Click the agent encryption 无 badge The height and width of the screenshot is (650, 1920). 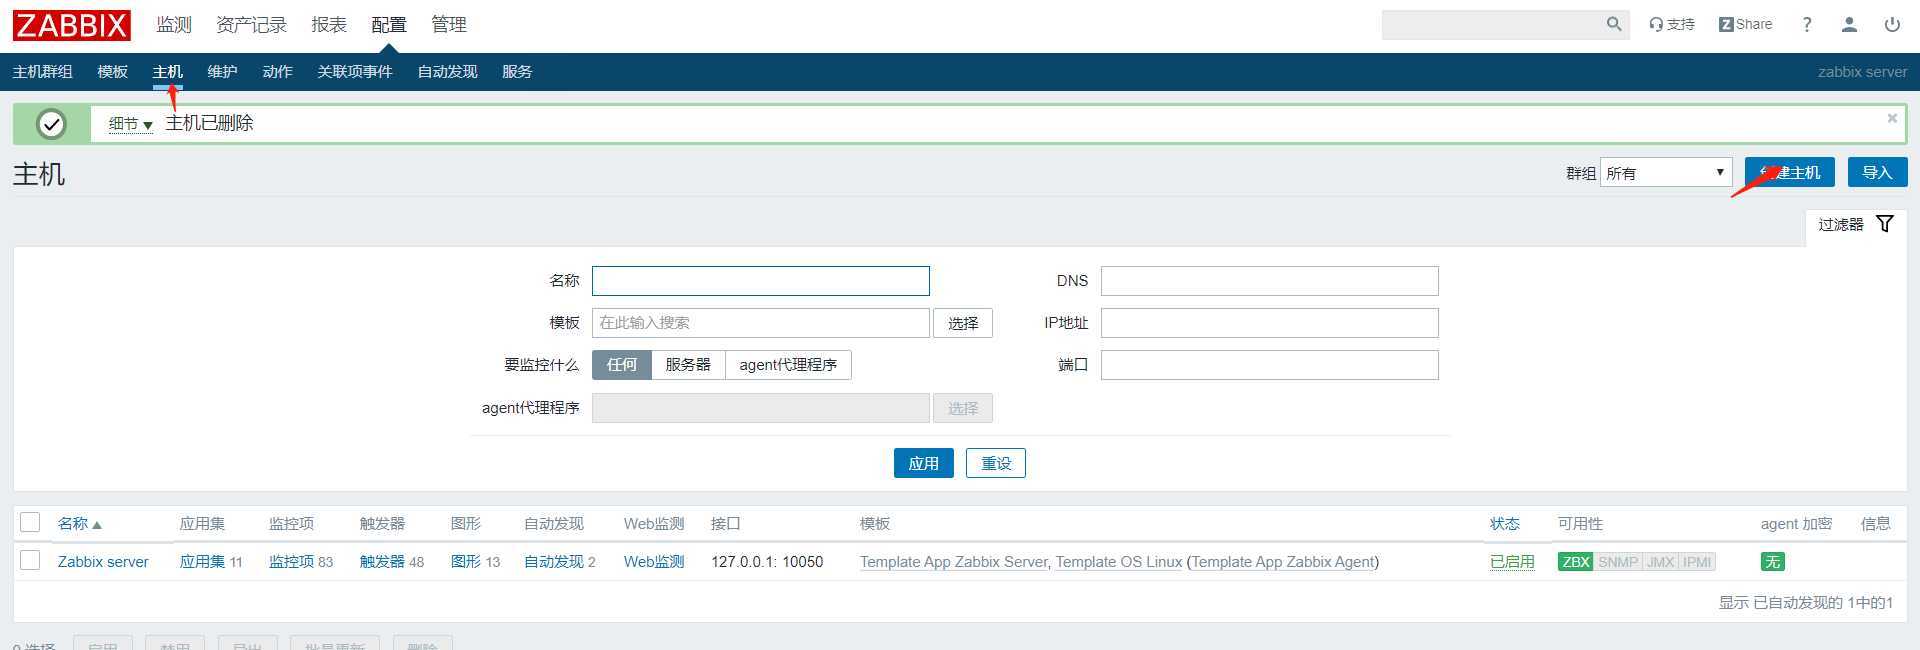[x=1772, y=562]
